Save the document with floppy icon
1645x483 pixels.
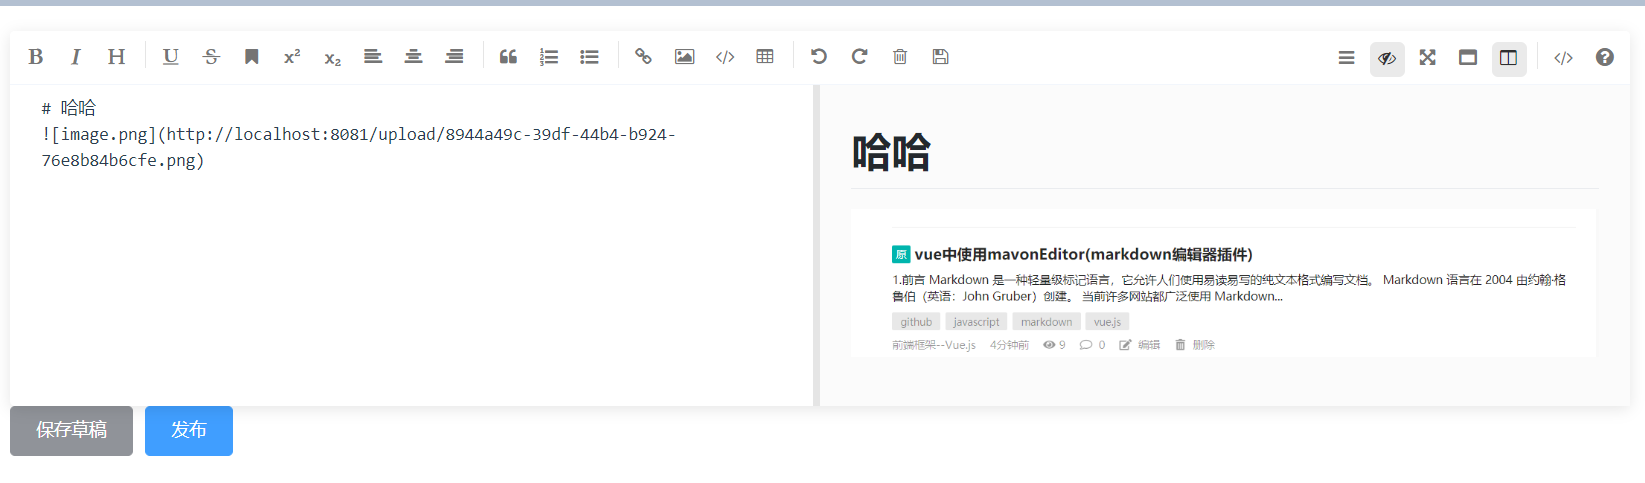[x=940, y=57]
